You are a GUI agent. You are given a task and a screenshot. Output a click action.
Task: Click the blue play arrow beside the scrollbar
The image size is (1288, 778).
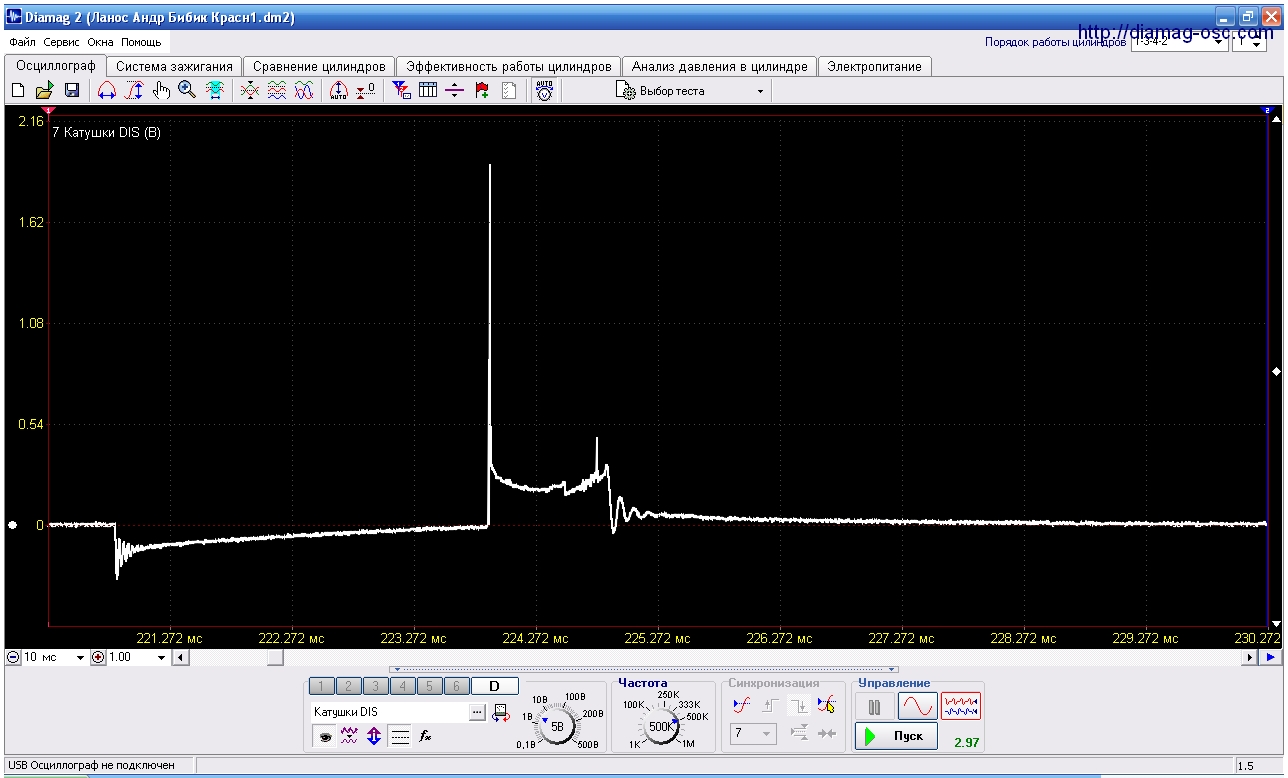click(1270, 657)
